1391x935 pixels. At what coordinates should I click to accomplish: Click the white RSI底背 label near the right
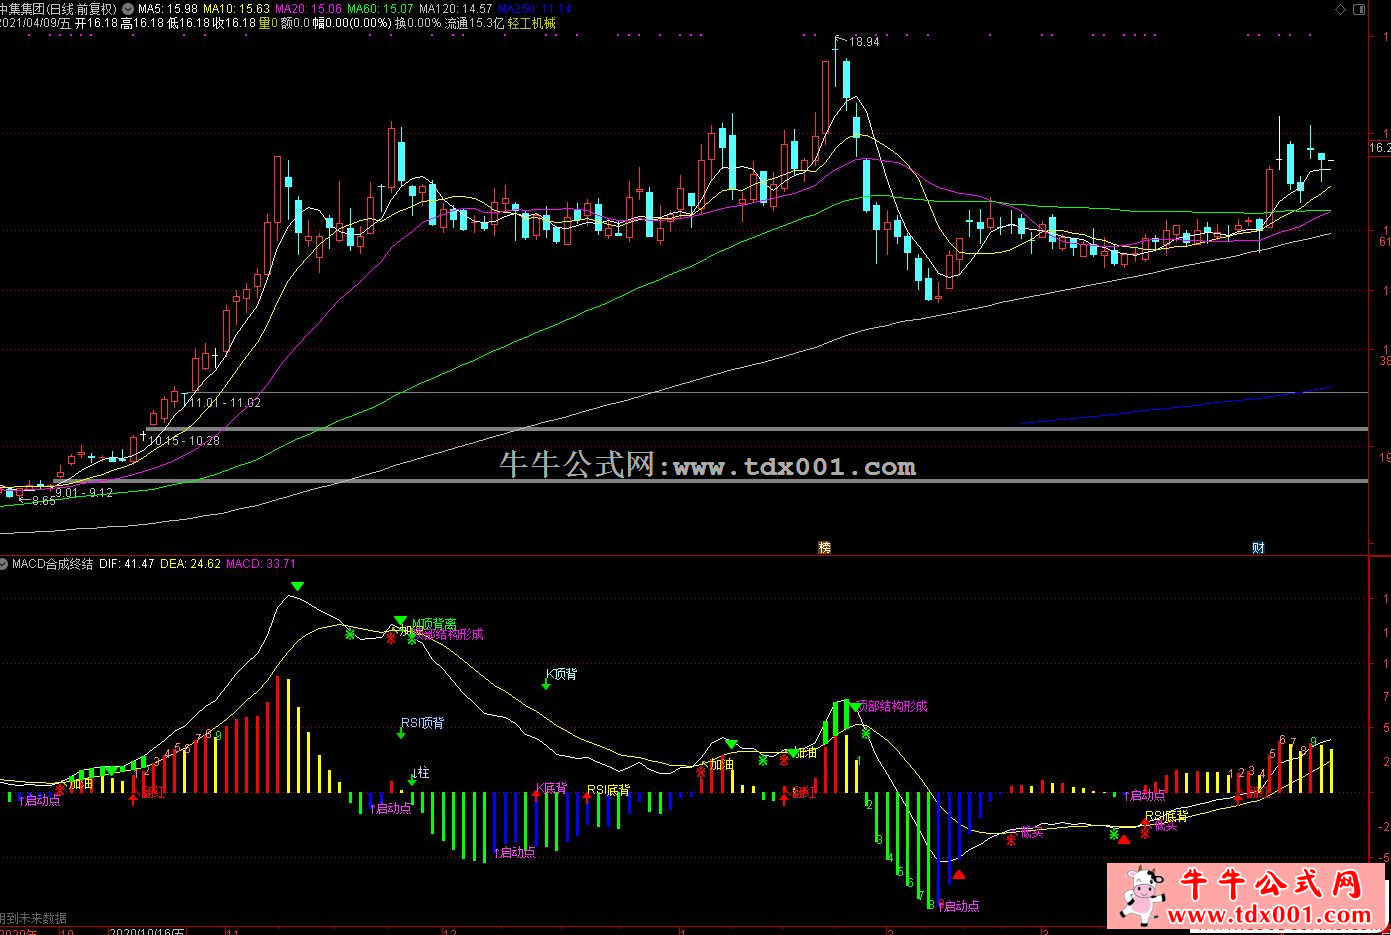coord(1167,817)
